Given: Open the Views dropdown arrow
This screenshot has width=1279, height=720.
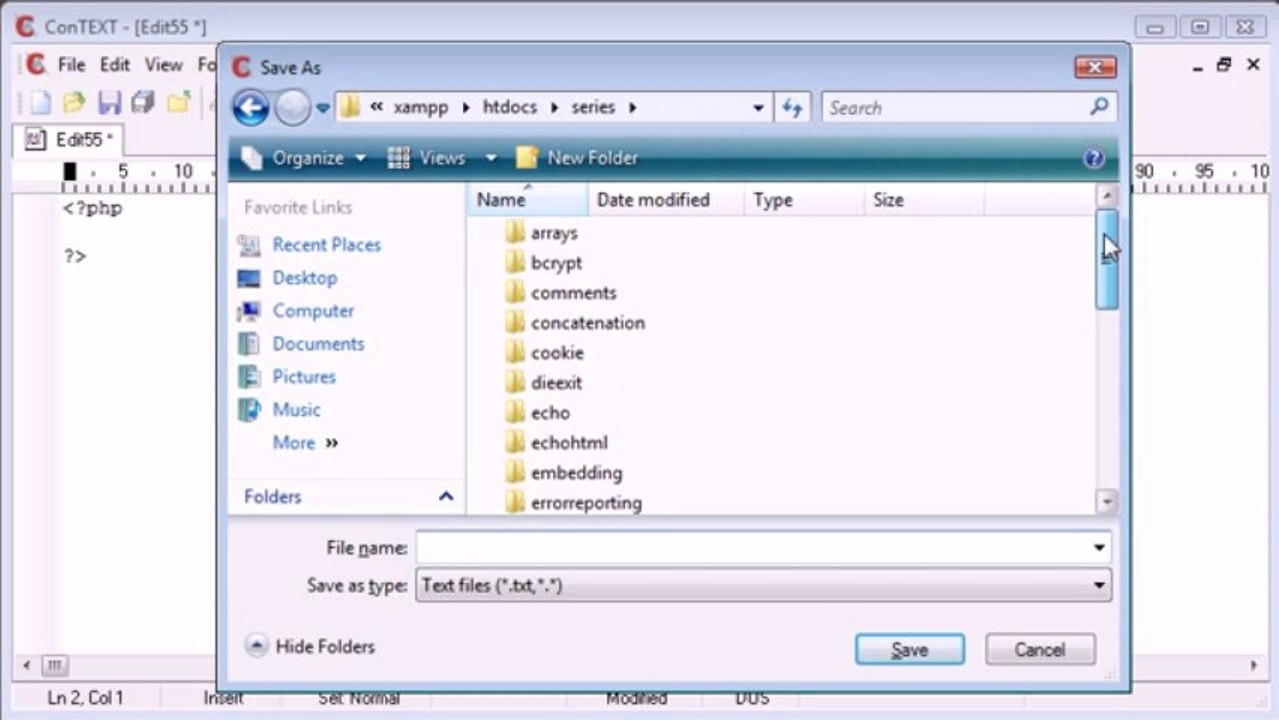Looking at the screenshot, I should pyautogui.click(x=491, y=158).
